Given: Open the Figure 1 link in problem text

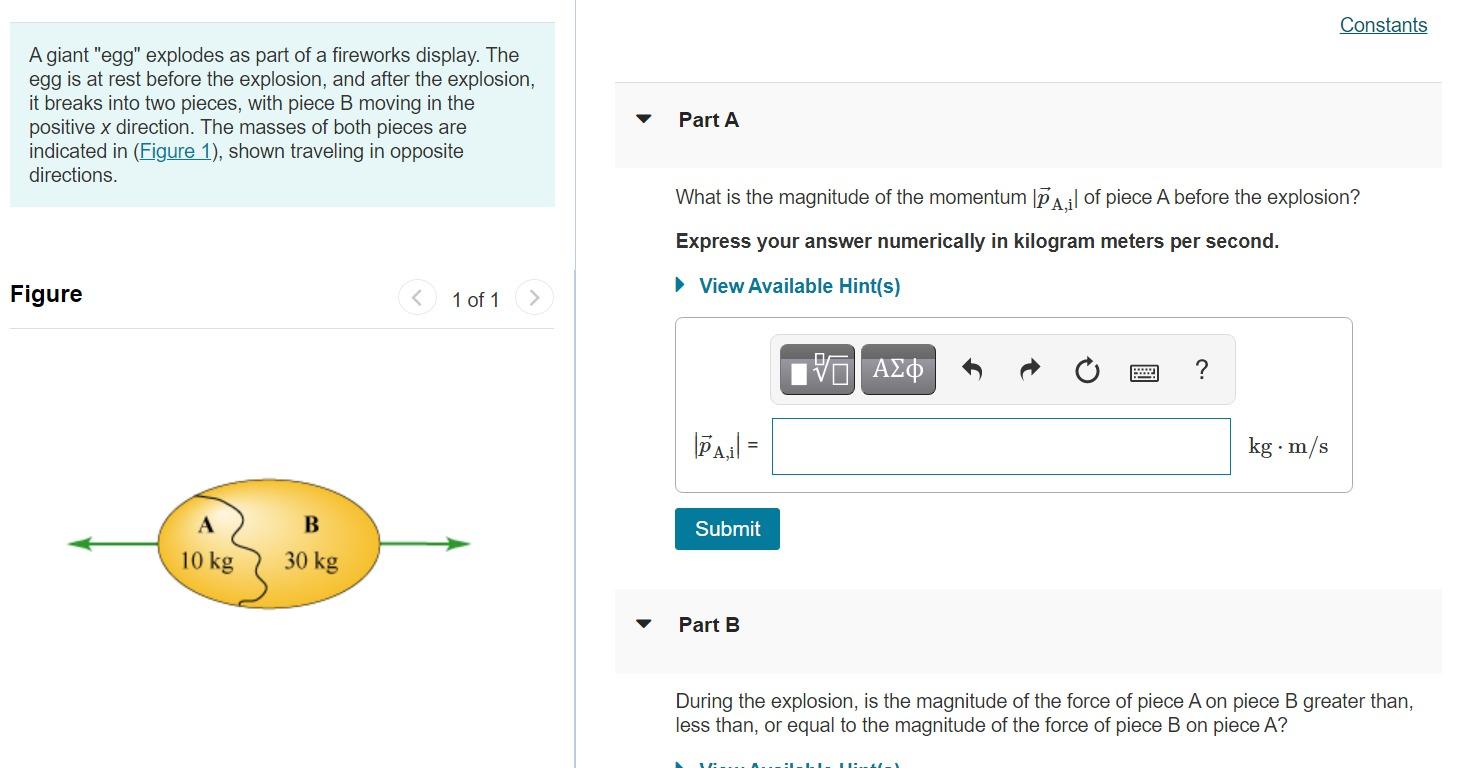Looking at the screenshot, I should coord(174,151).
